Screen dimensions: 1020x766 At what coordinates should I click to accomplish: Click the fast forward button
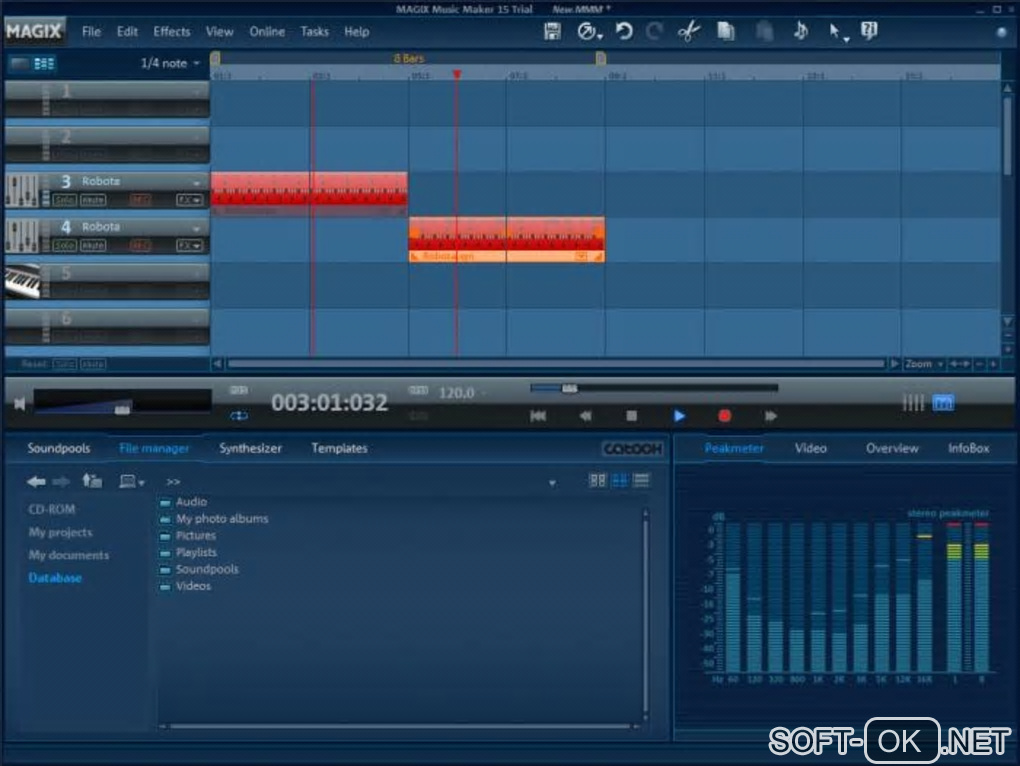pos(771,416)
